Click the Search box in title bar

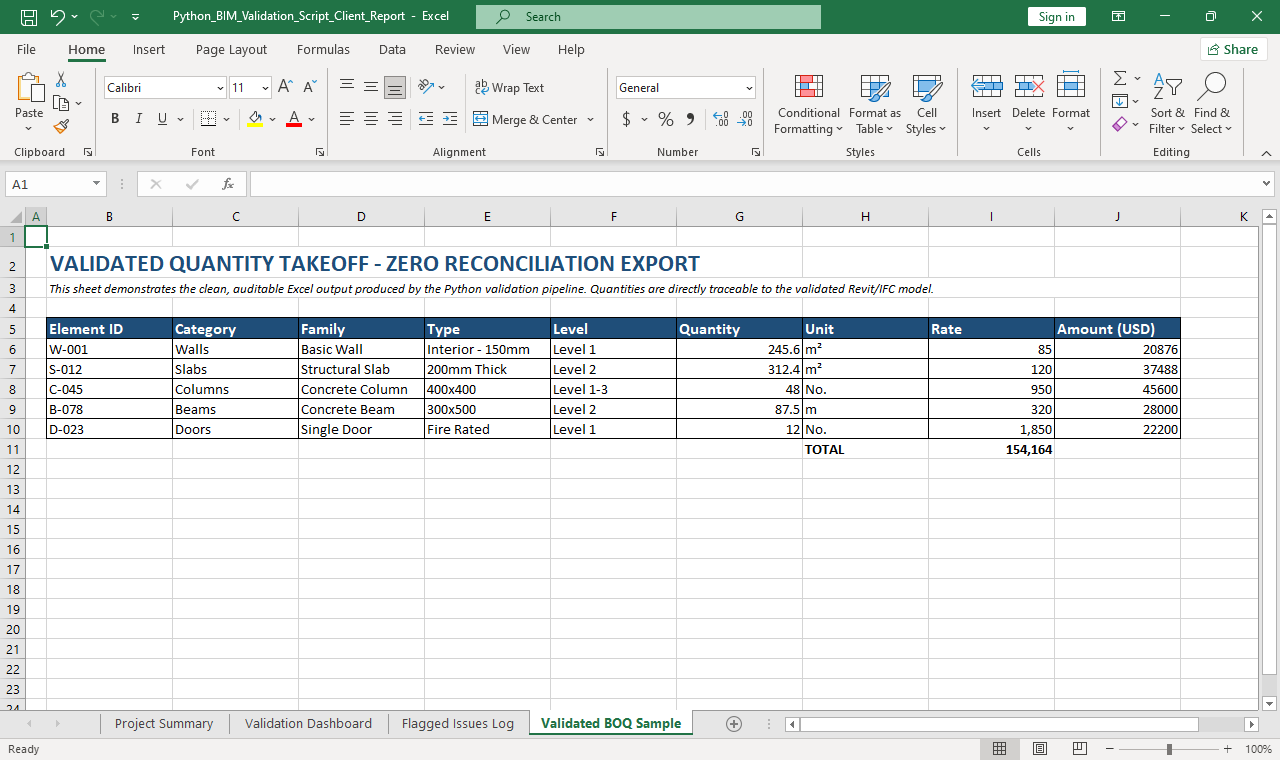[648, 17]
